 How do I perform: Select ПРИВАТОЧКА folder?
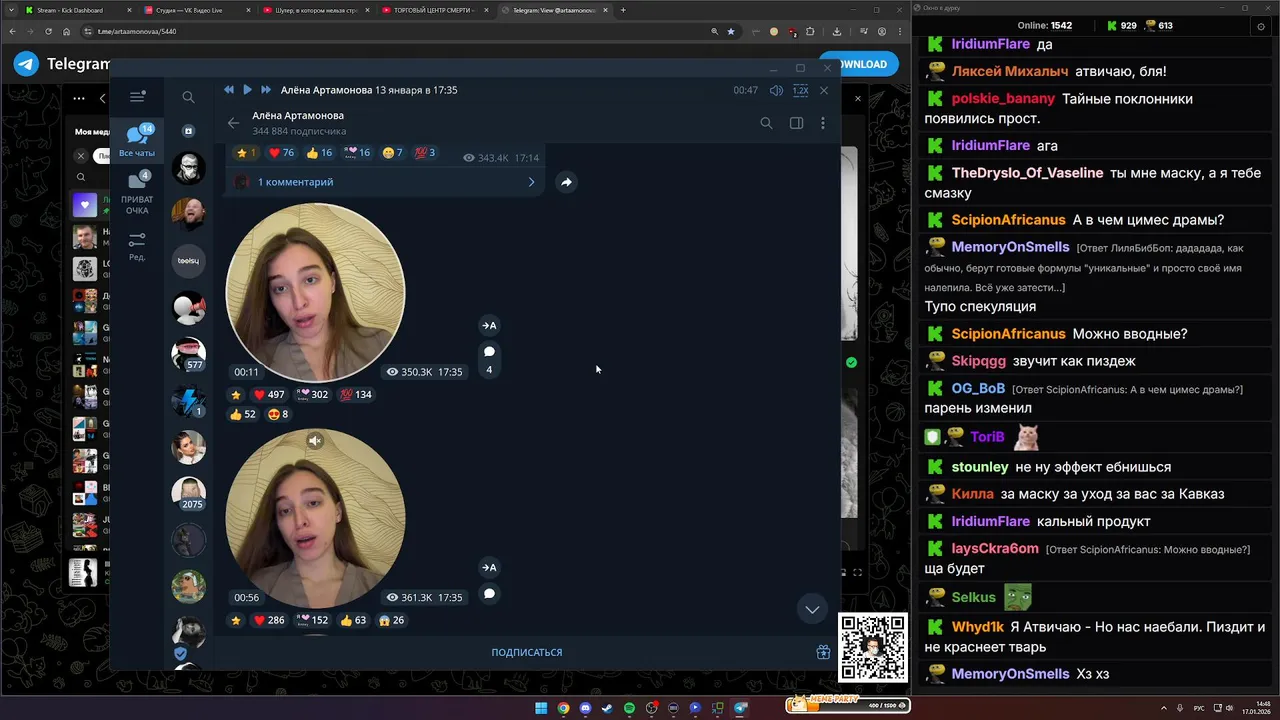[137, 194]
